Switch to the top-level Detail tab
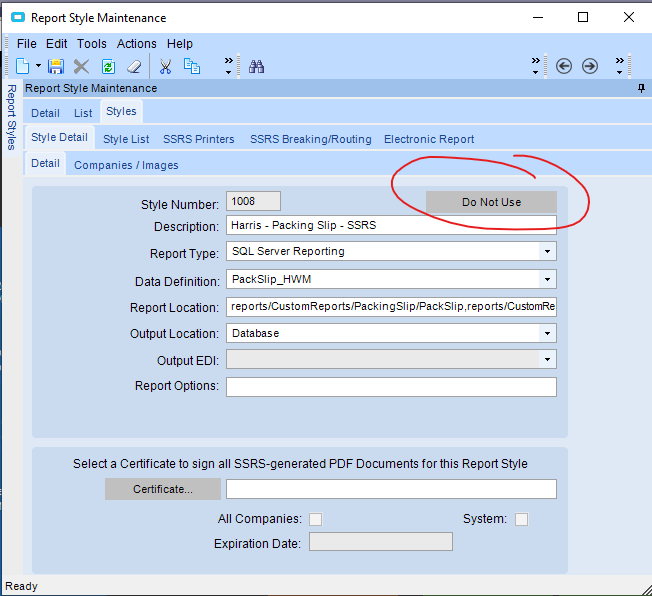Screen dimensions: 652x596 [x=45, y=113]
